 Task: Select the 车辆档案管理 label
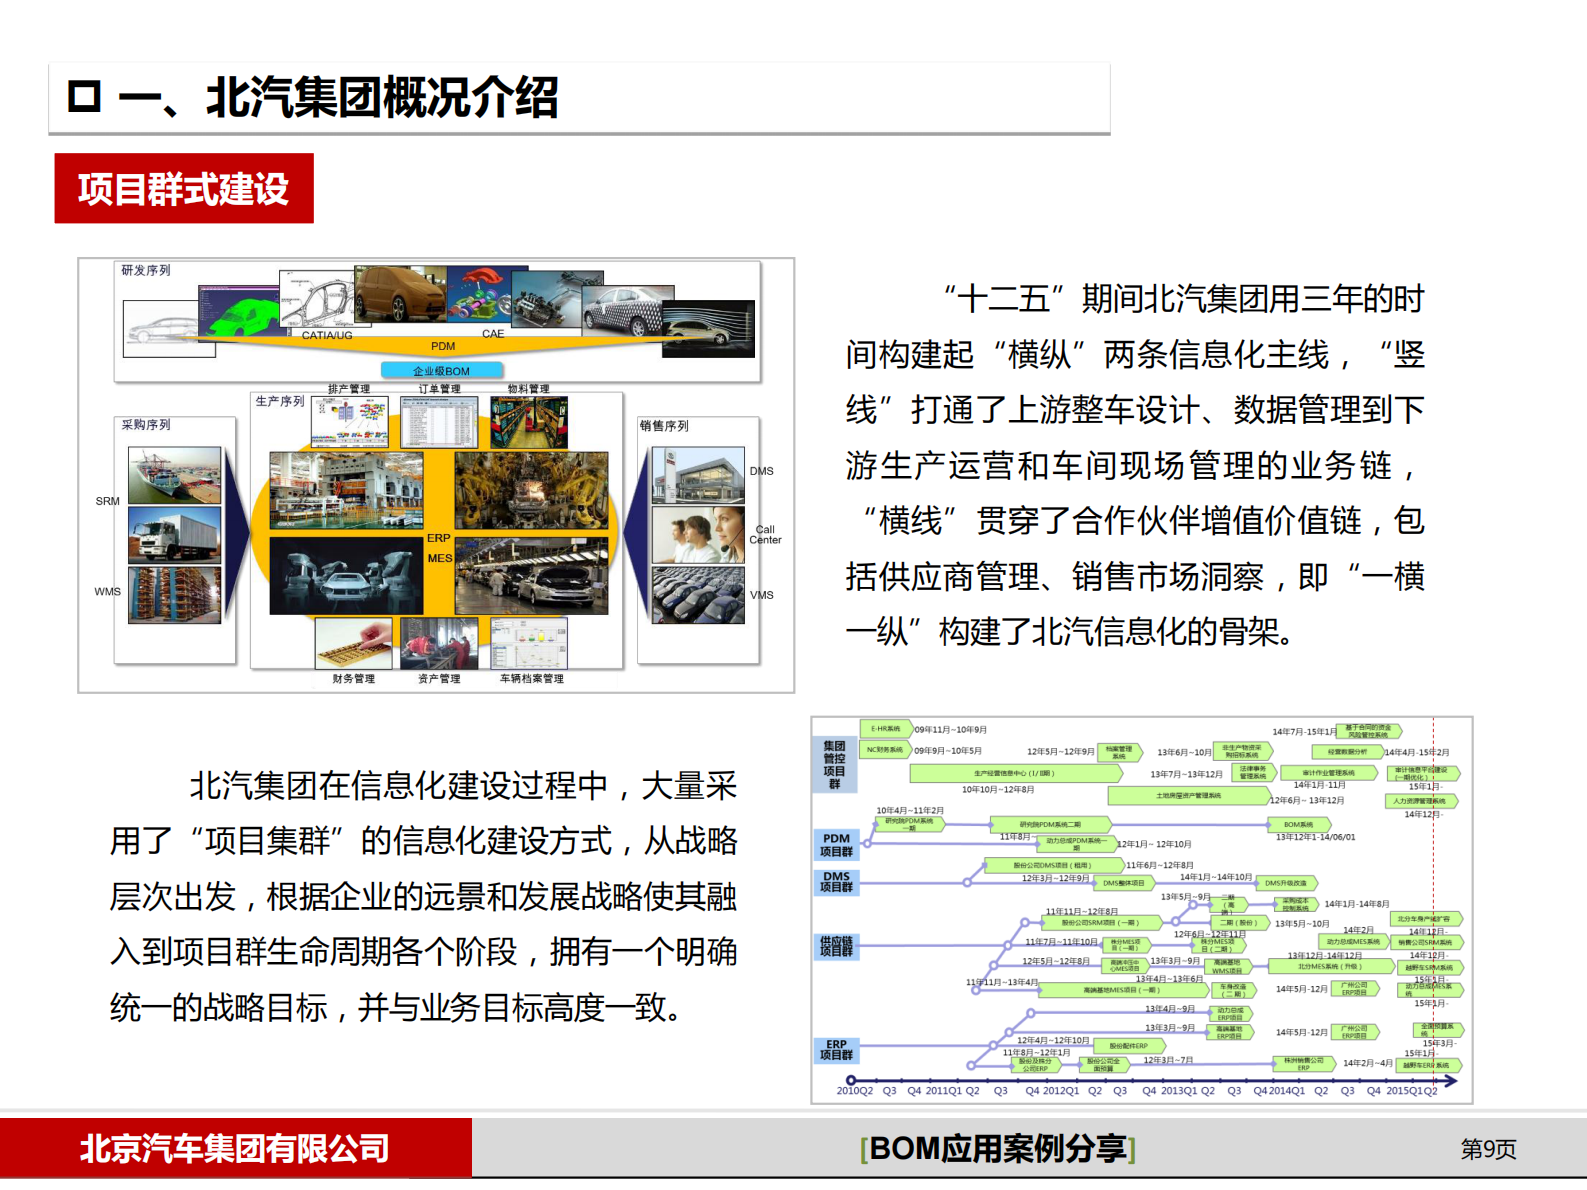click(x=532, y=679)
